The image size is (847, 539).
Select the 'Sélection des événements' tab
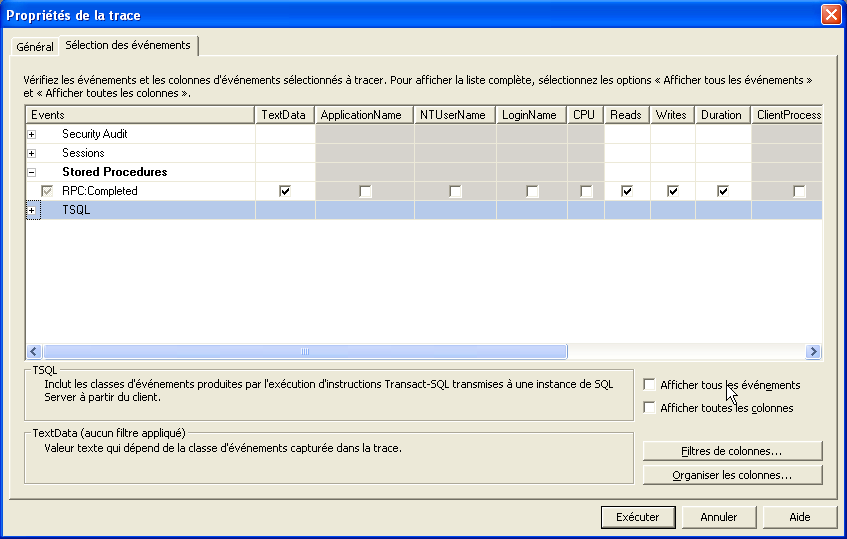[128, 46]
